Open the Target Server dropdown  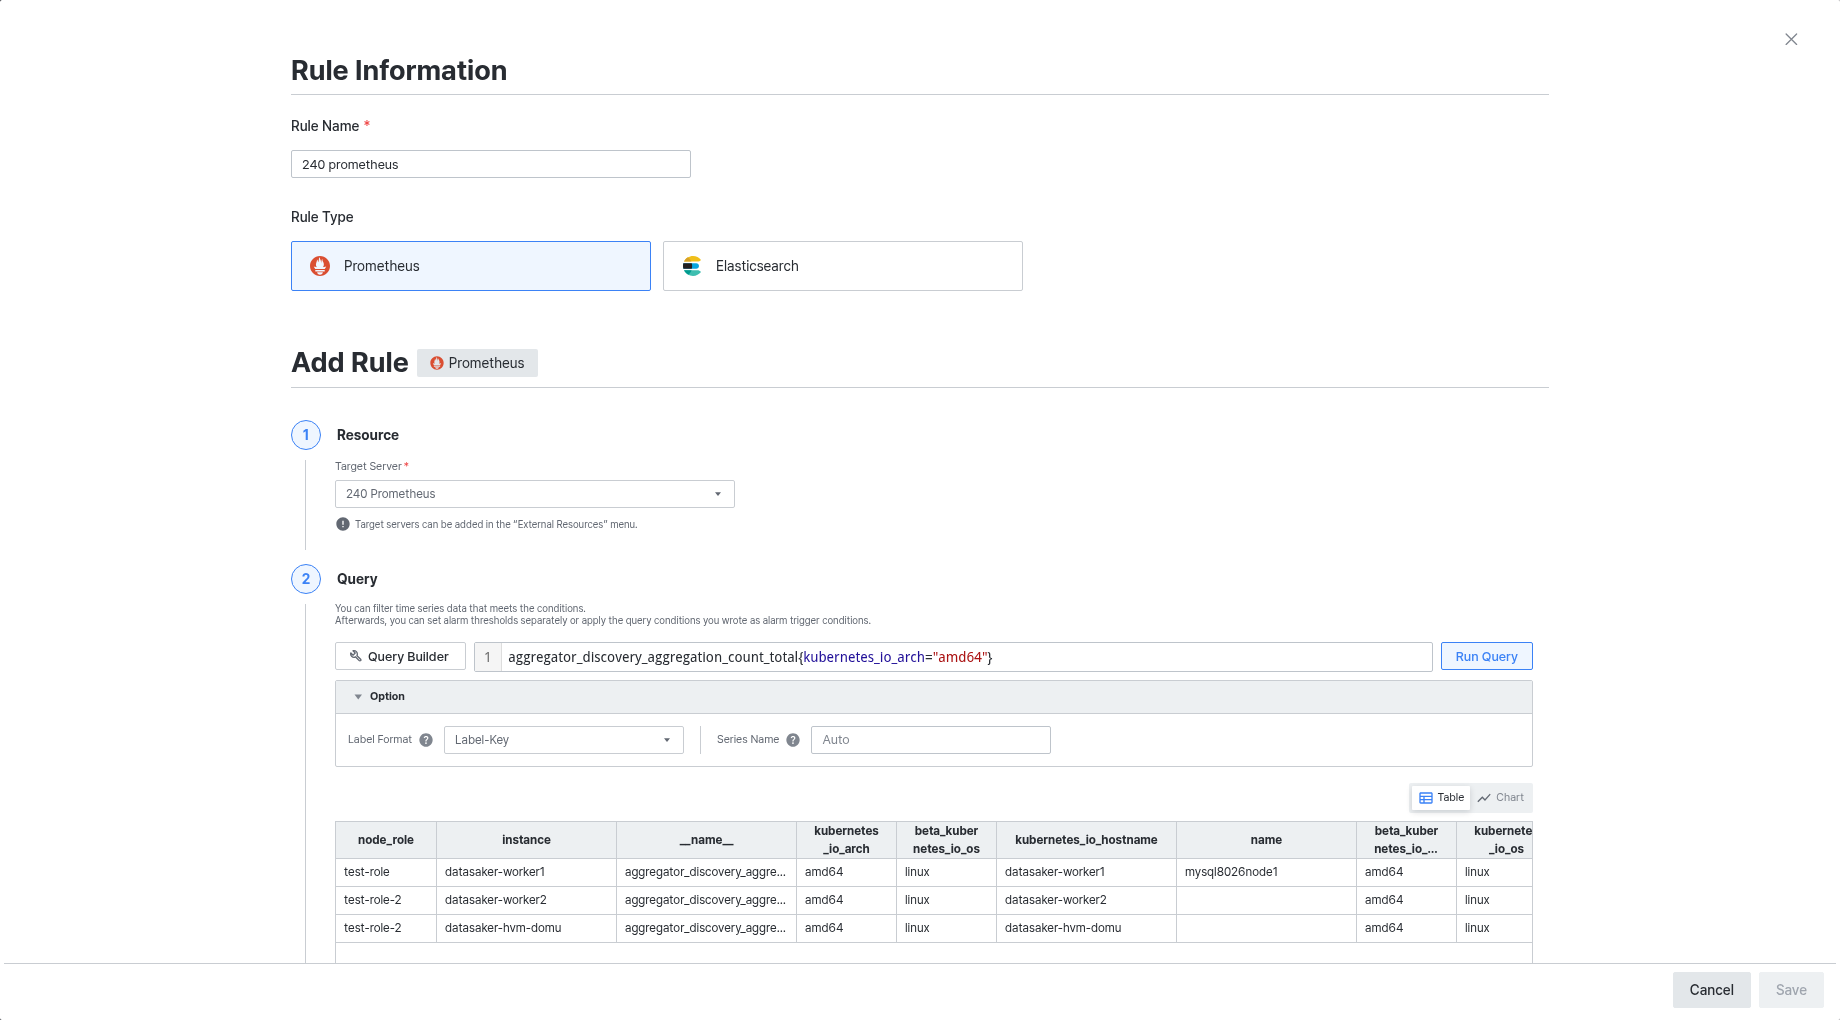[x=535, y=494]
